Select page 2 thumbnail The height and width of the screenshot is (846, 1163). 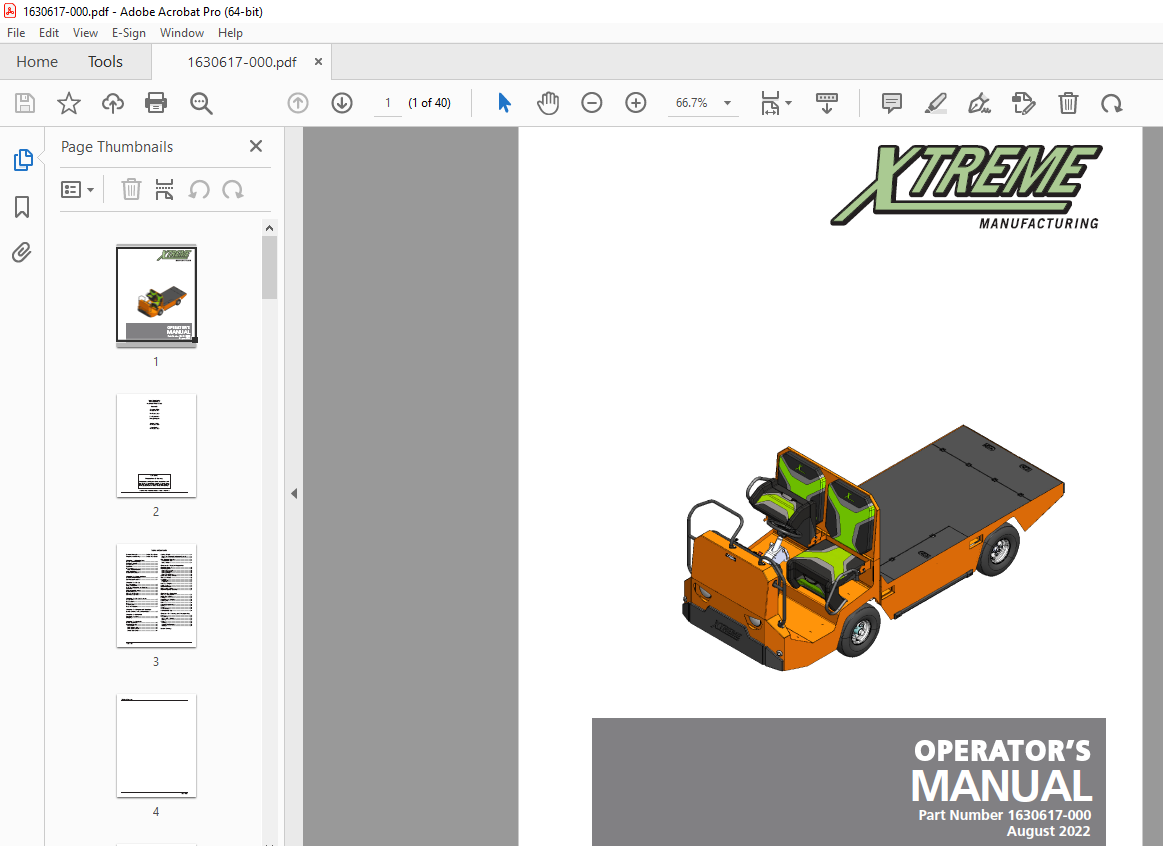[x=157, y=446]
